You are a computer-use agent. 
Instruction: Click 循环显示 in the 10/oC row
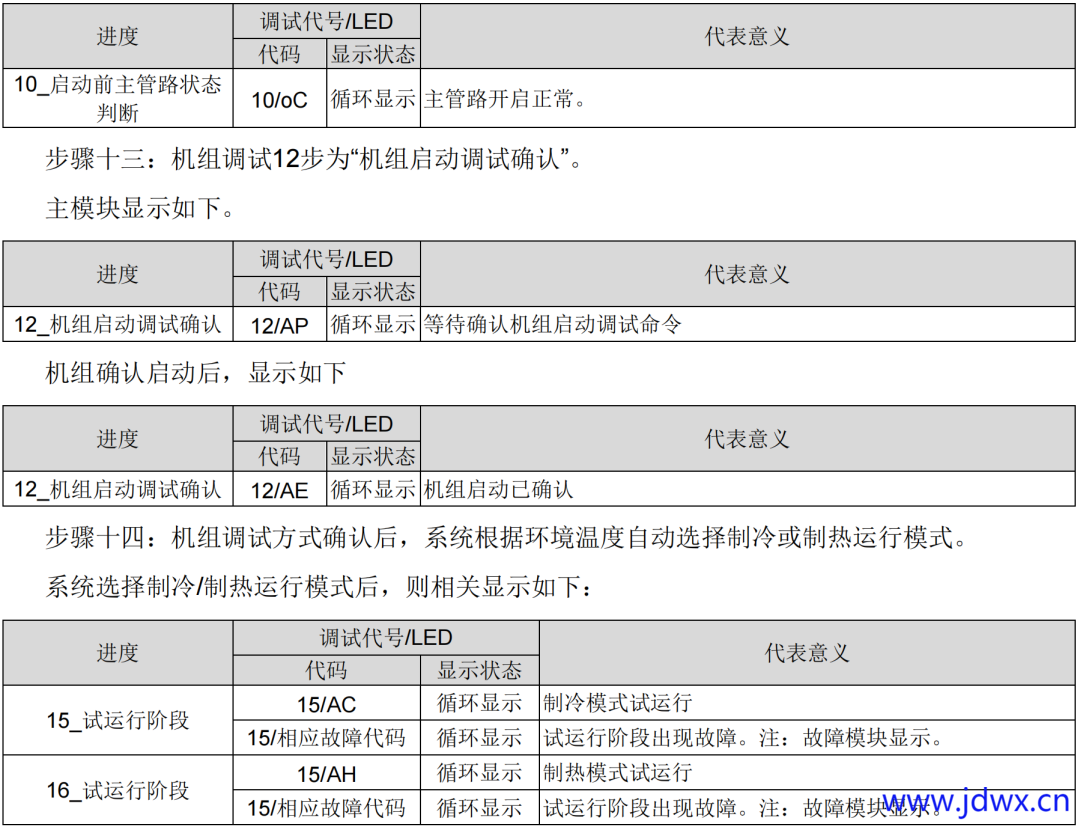[373, 99]
